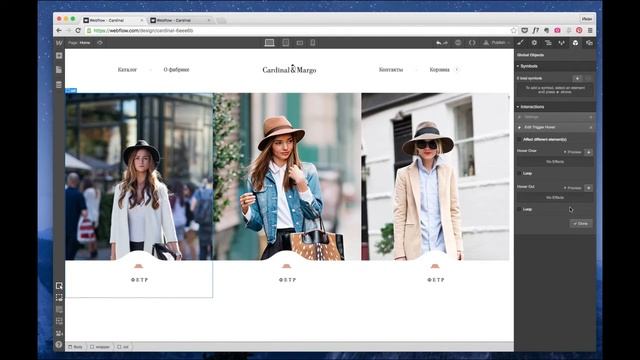The height and width of the screenshot is (360, 640).
Task: Open the CMS Collections panel icon
Action: click(59, 84)
